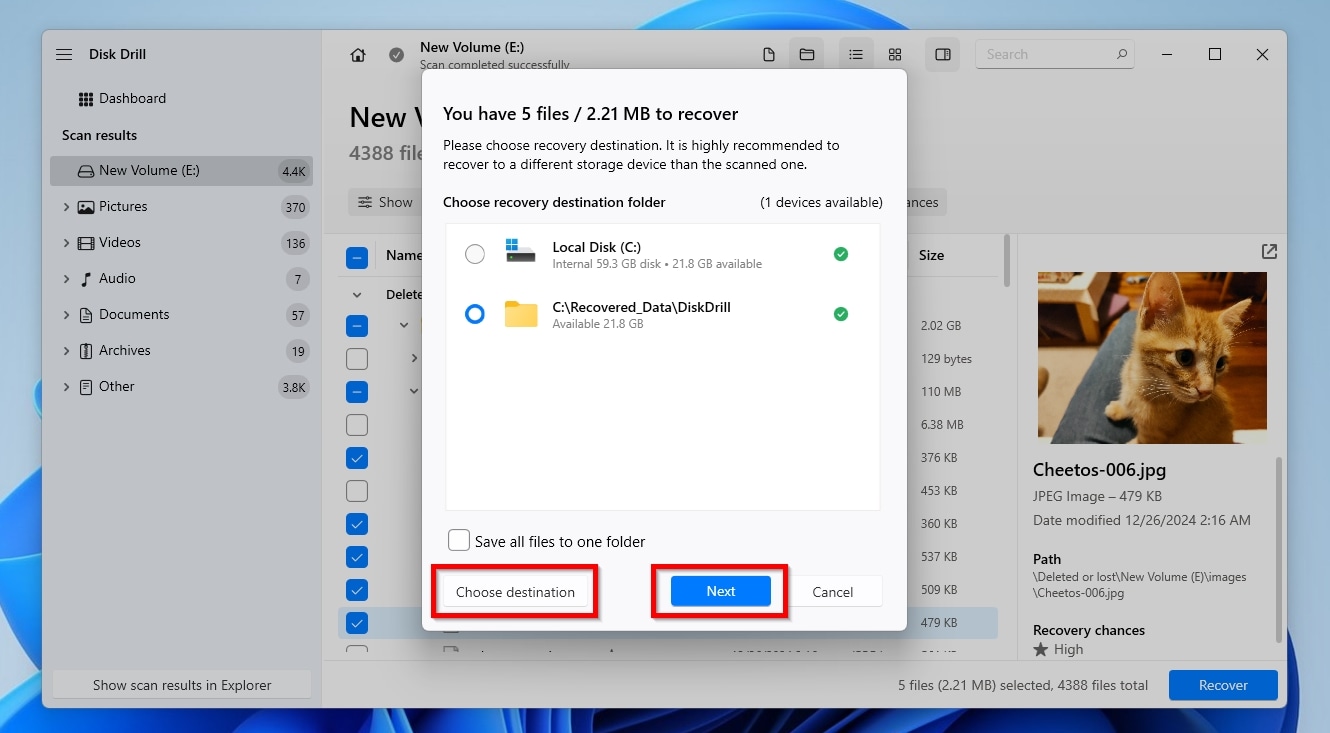This screenshot has width=1330, height=733.
Task: Click the file type view toolbar icon
Action: tap(769, 54)
